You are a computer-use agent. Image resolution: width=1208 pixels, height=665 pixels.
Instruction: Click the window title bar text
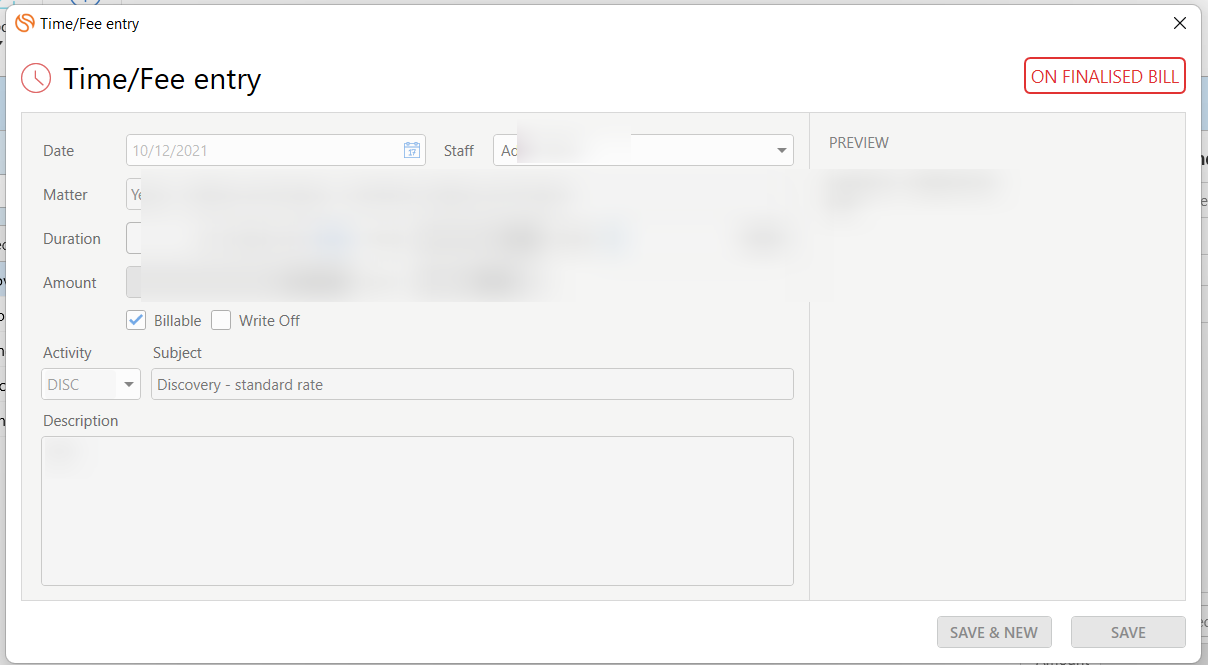click(90, 23)
